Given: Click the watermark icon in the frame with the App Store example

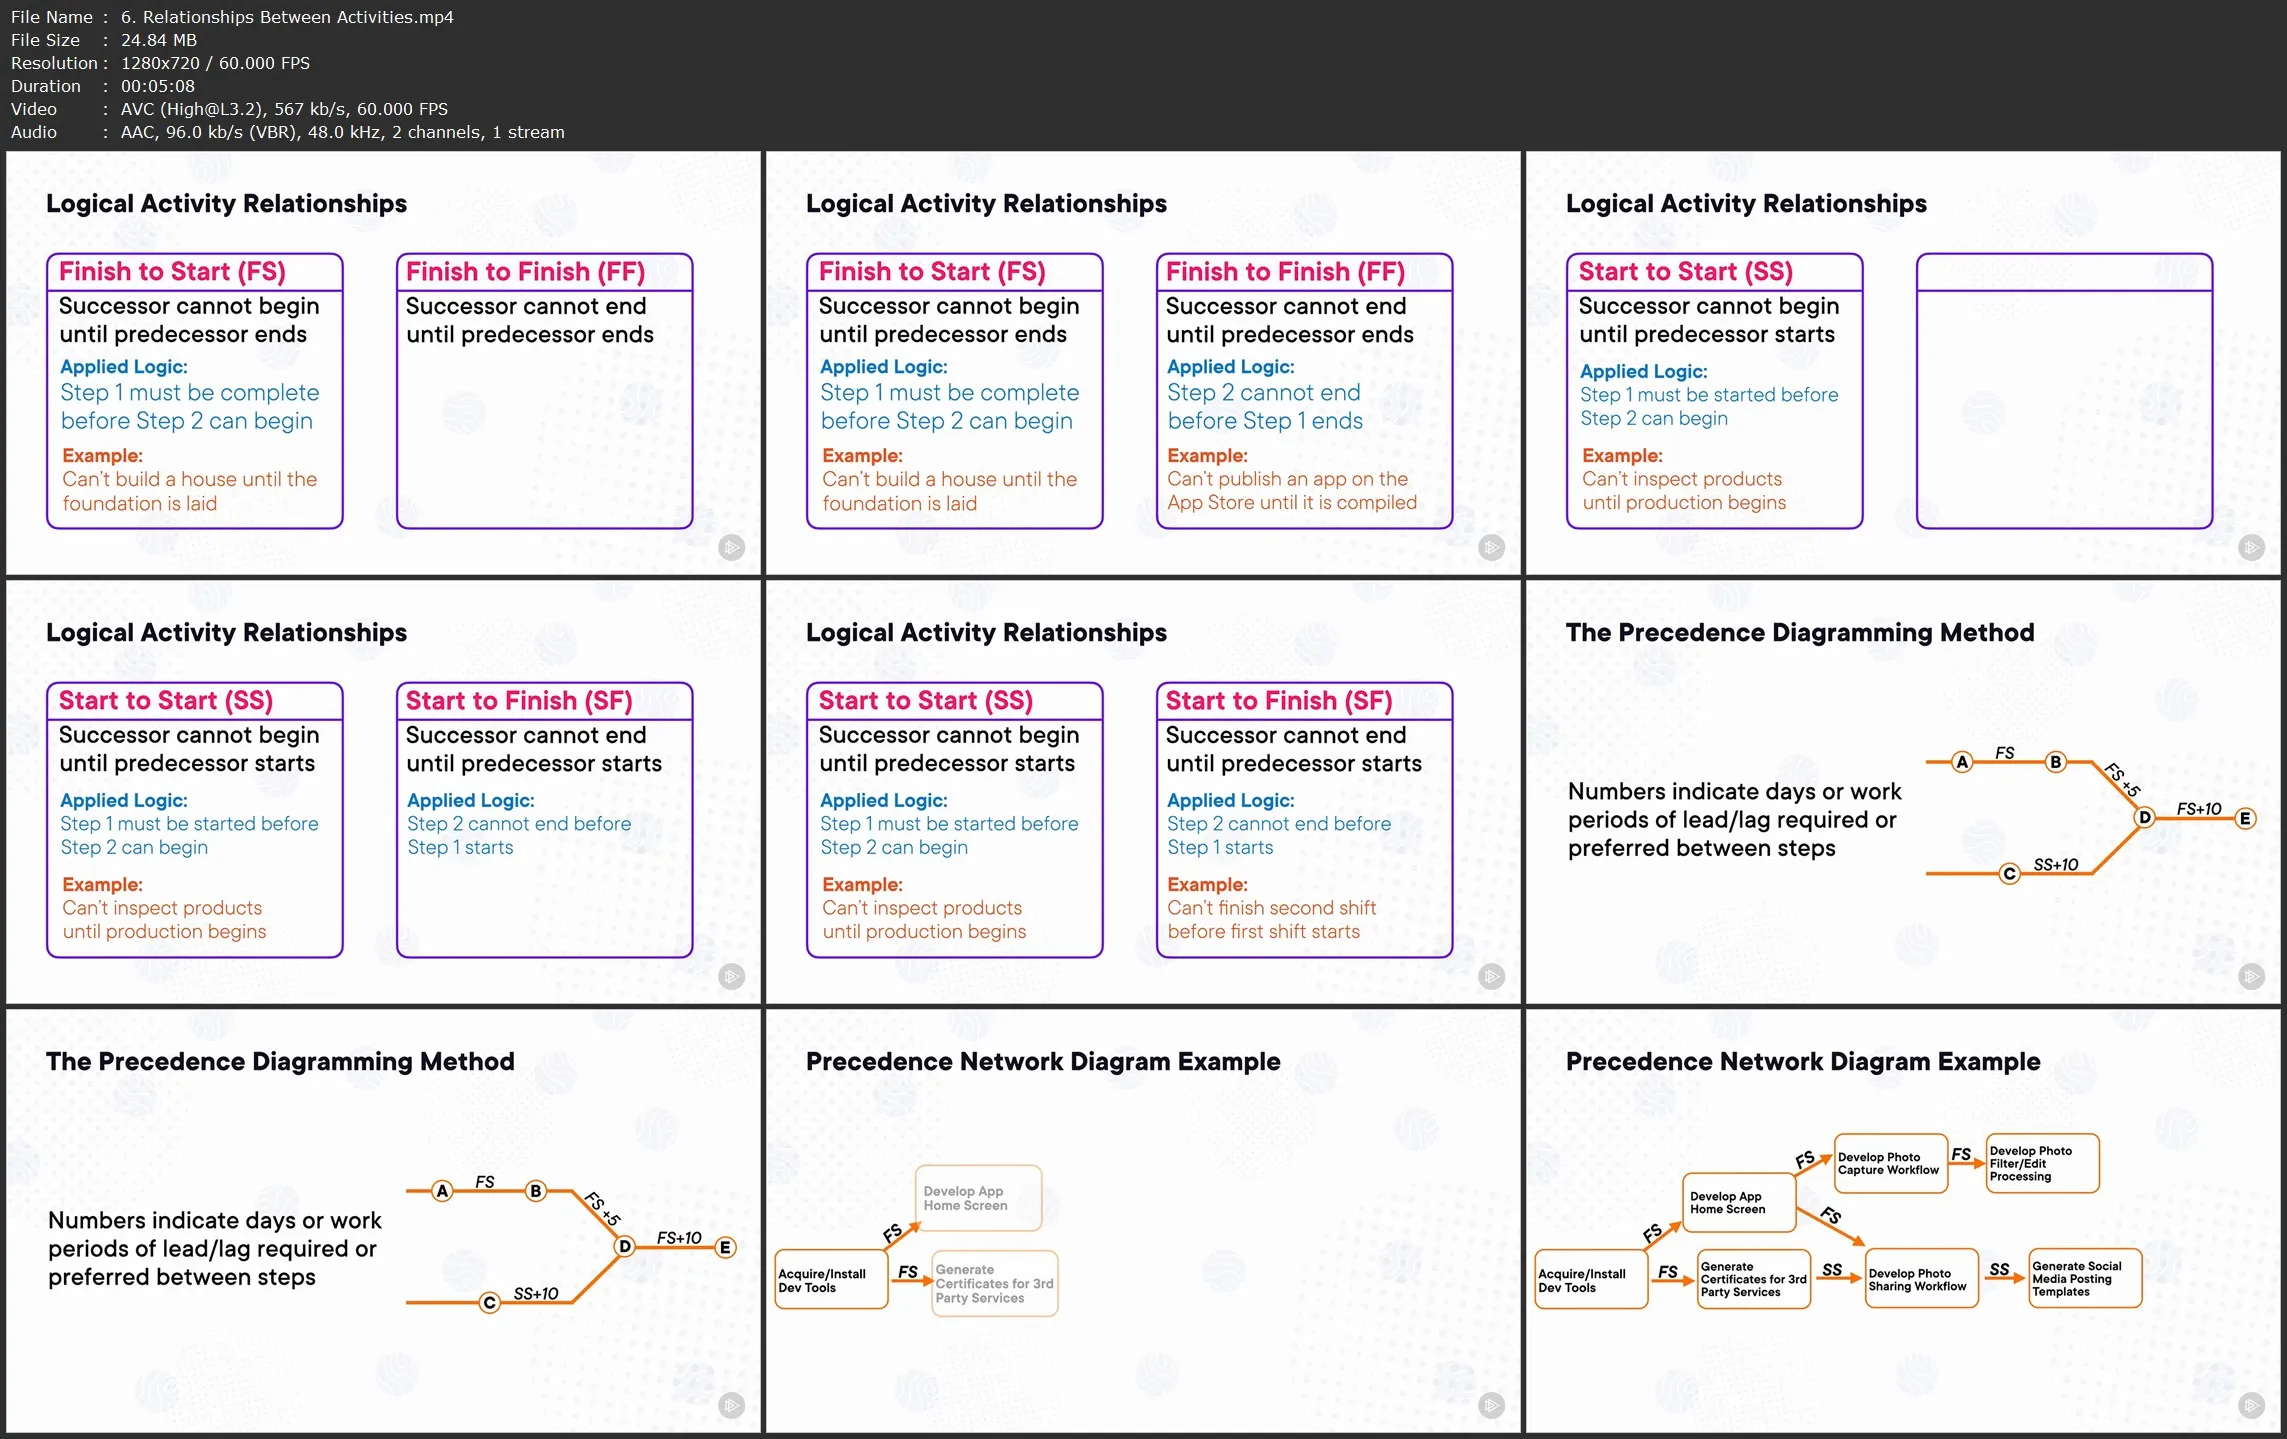Looking at the screenshot, I should (1491, 547).
